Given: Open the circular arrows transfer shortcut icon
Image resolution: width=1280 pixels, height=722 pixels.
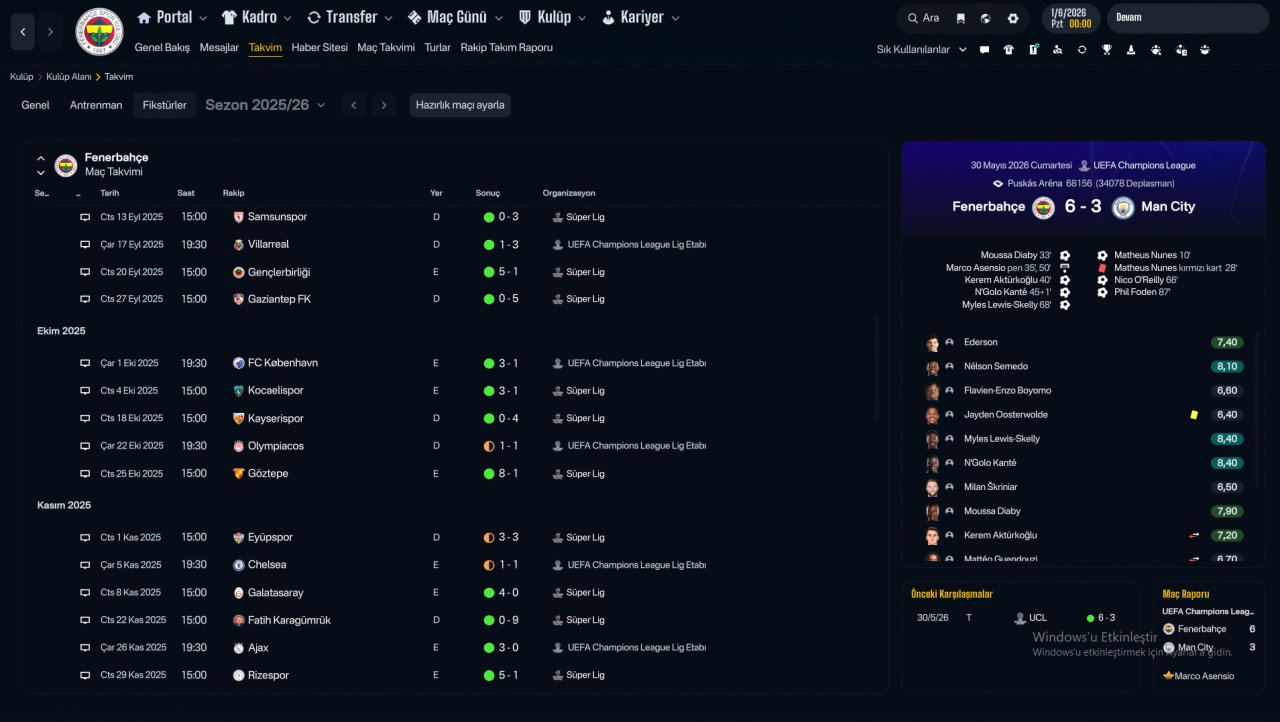Looking at the screenshot, I should 1082,49.
